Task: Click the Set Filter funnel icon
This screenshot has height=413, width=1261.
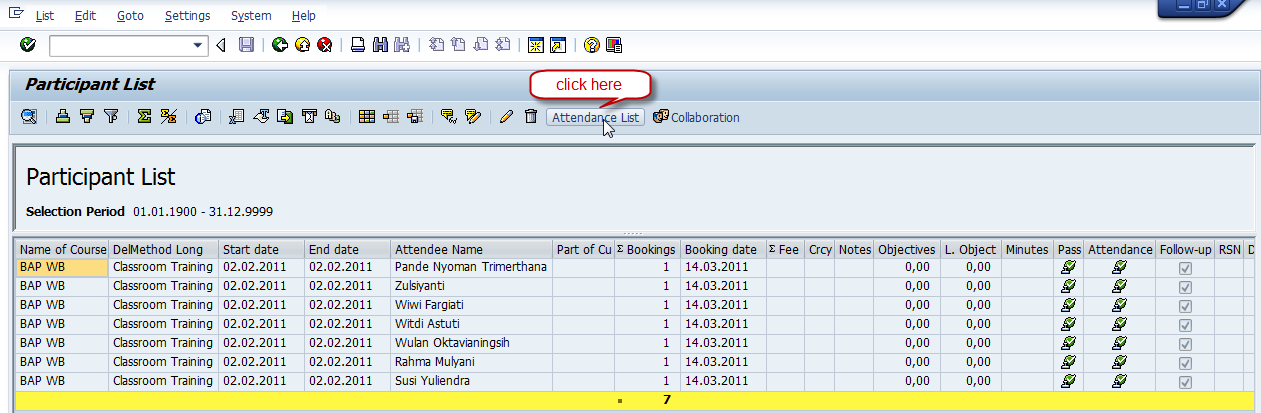Action: [x=111, y=117]
